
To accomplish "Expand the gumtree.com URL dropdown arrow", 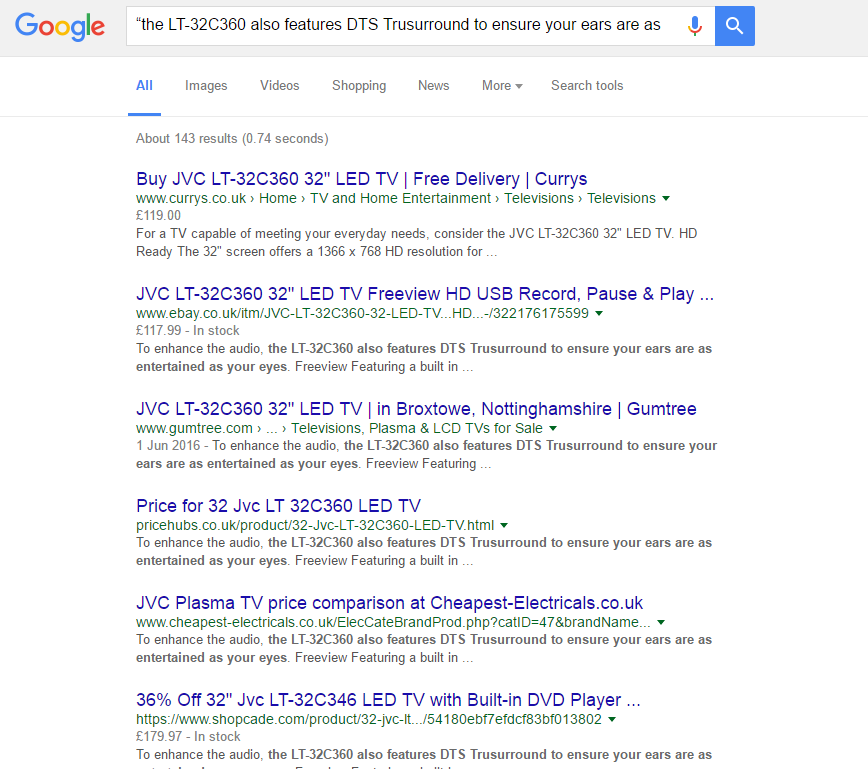I will [x=552, y=429].
